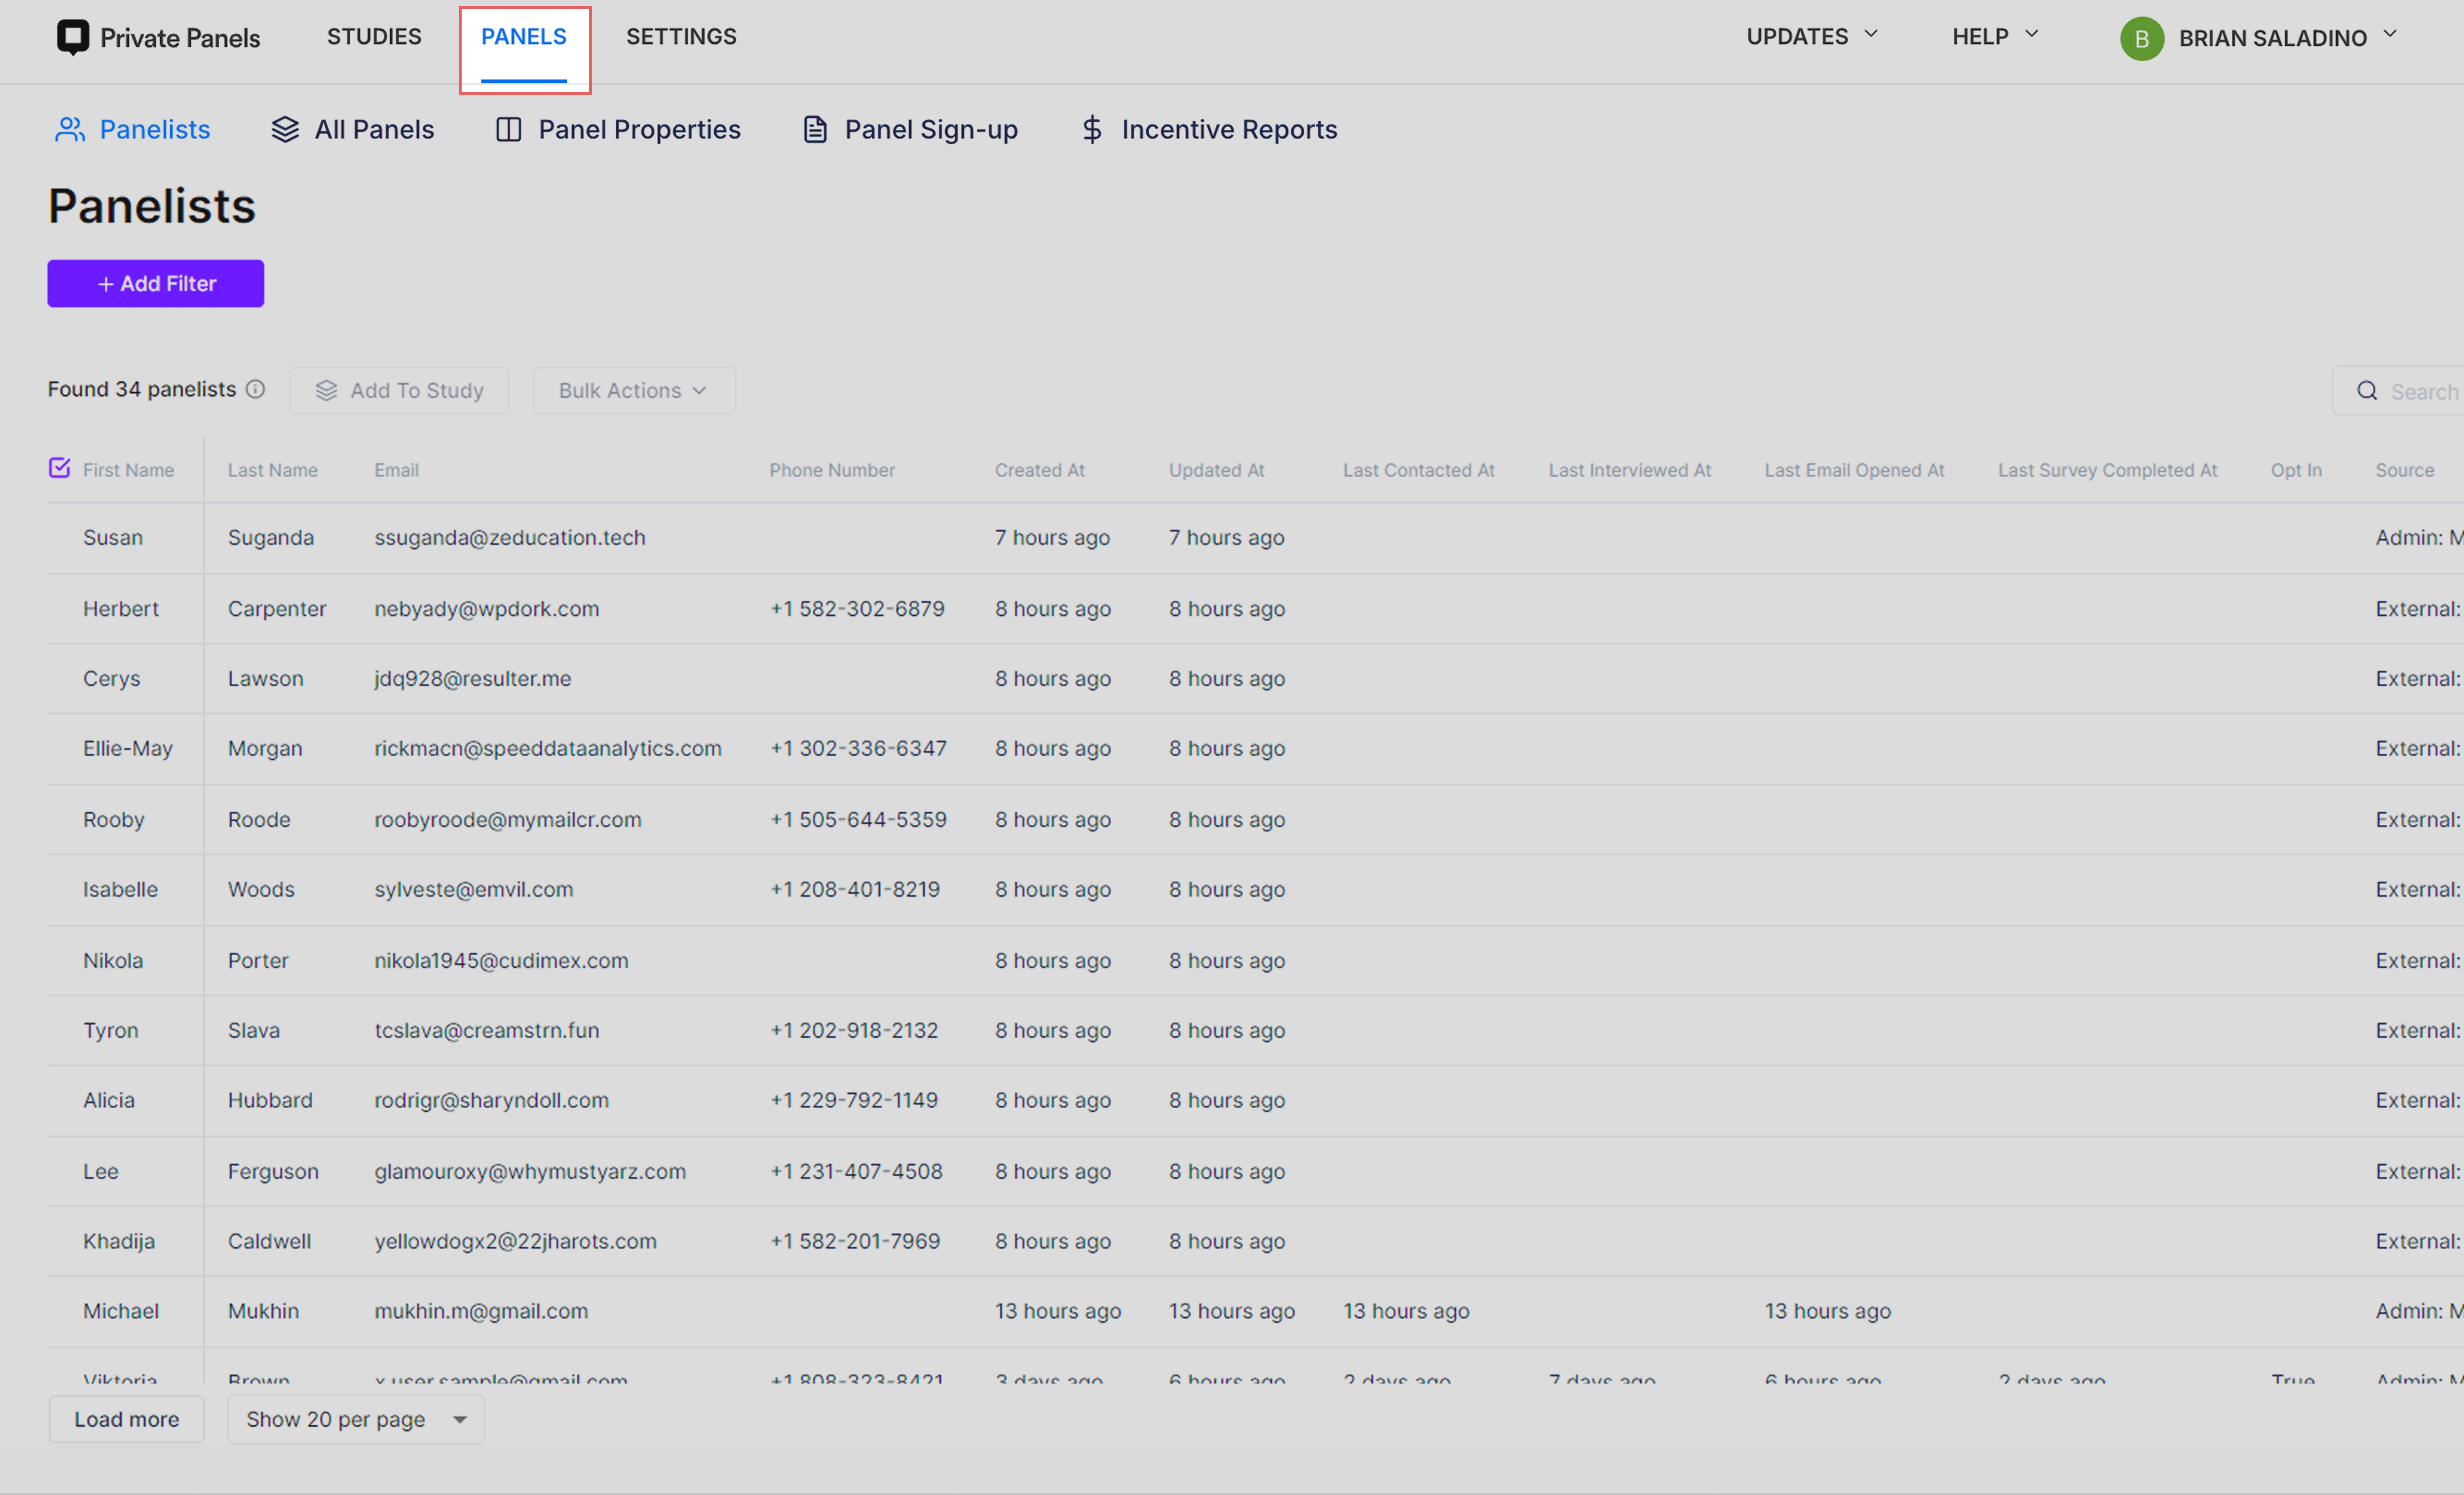Click first name Herbert
Image resolution: width=2464 pixels, height=1495 pixels.
[121, 609]
